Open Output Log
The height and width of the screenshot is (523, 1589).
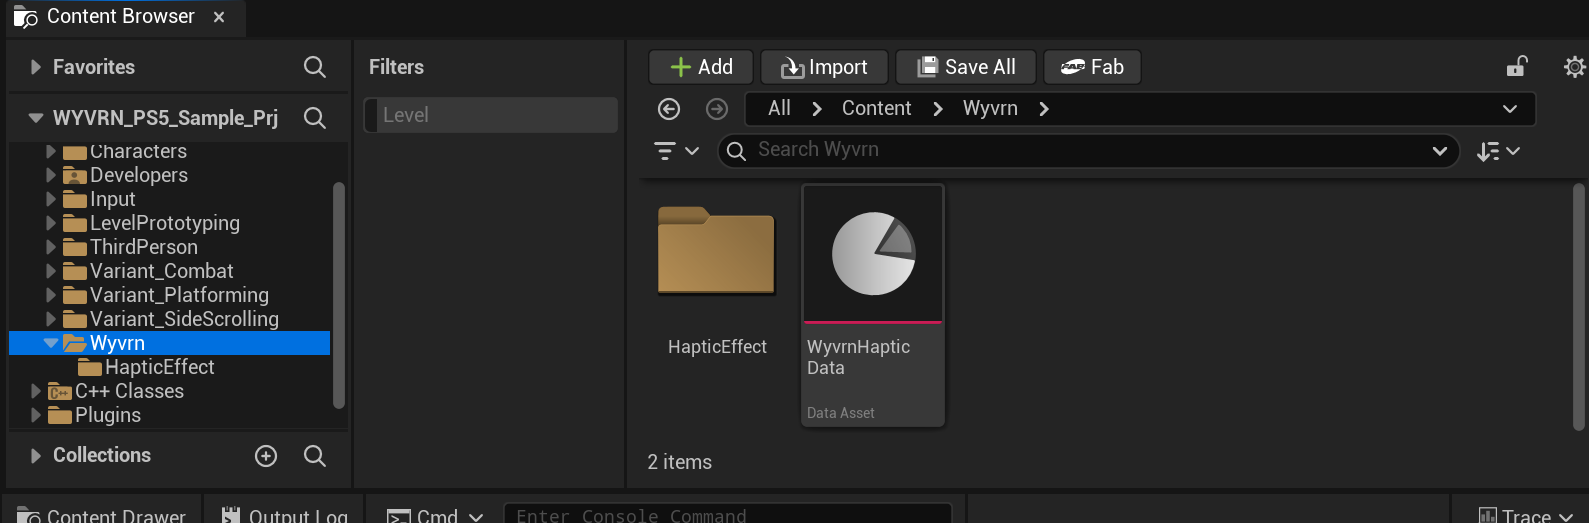tap(285, 514)
